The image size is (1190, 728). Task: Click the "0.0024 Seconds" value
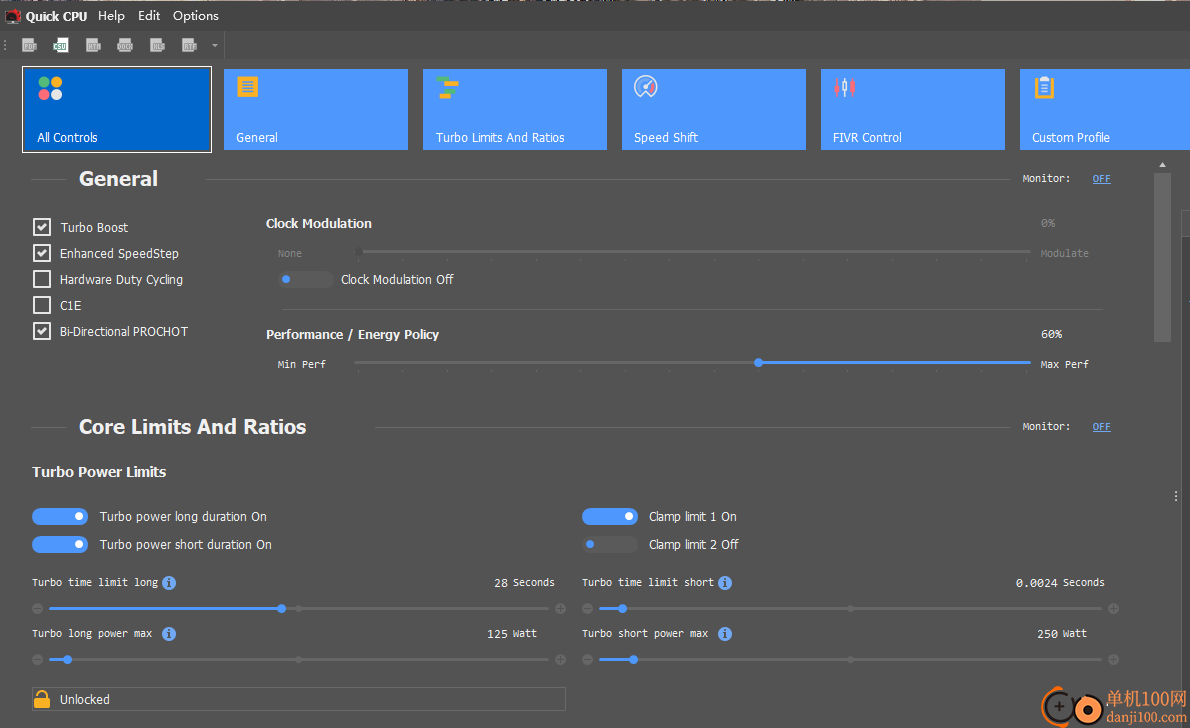click(x=1060, y=583)
